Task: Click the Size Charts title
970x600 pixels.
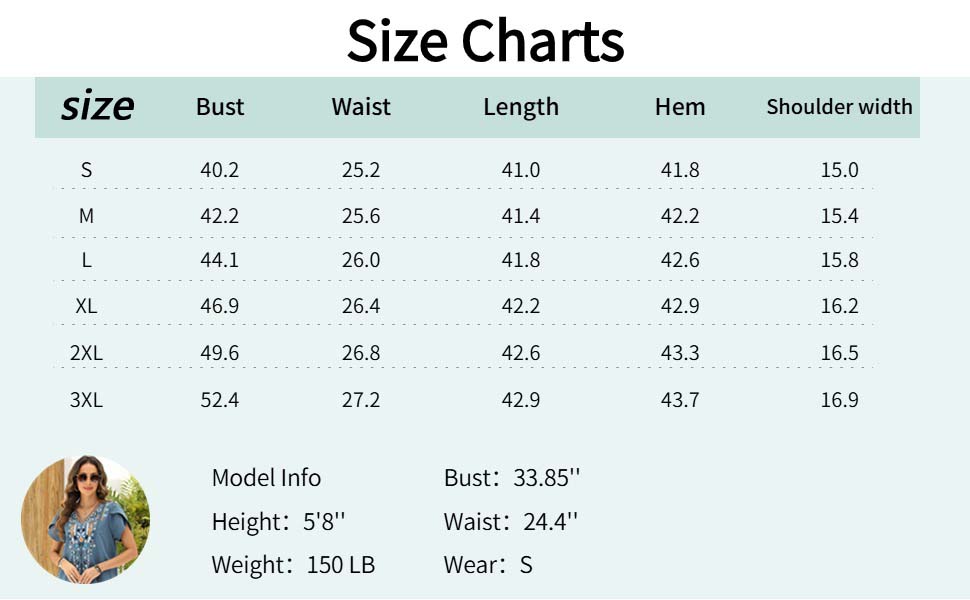Action: tap(485, 41)
